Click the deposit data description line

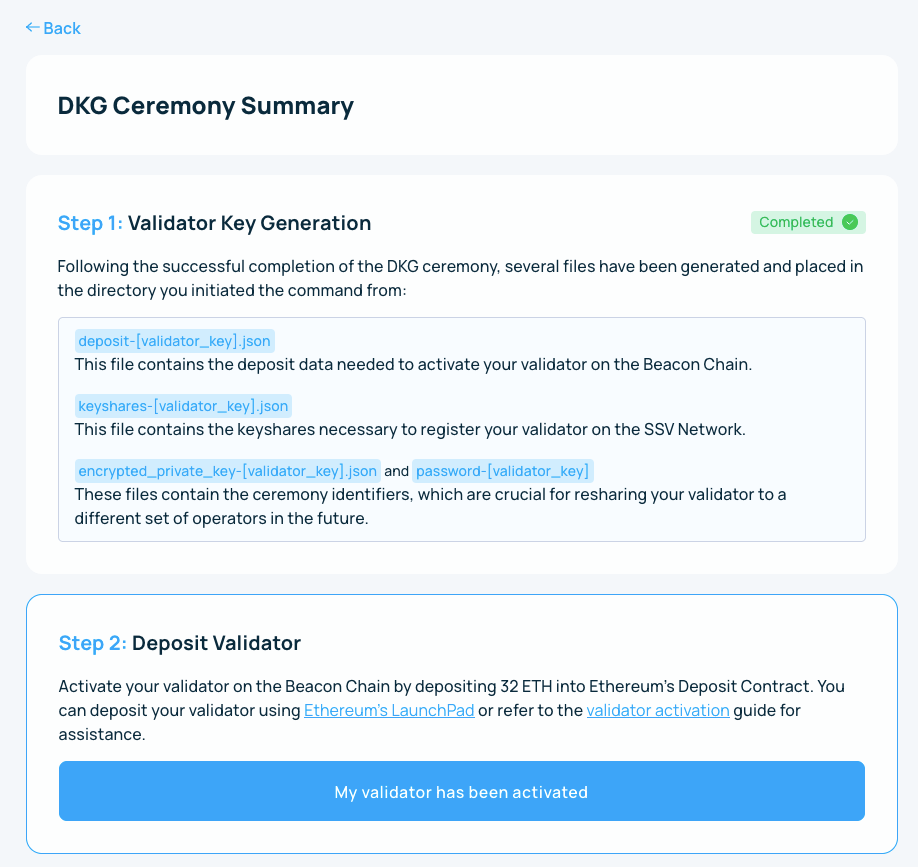(413, 364)
